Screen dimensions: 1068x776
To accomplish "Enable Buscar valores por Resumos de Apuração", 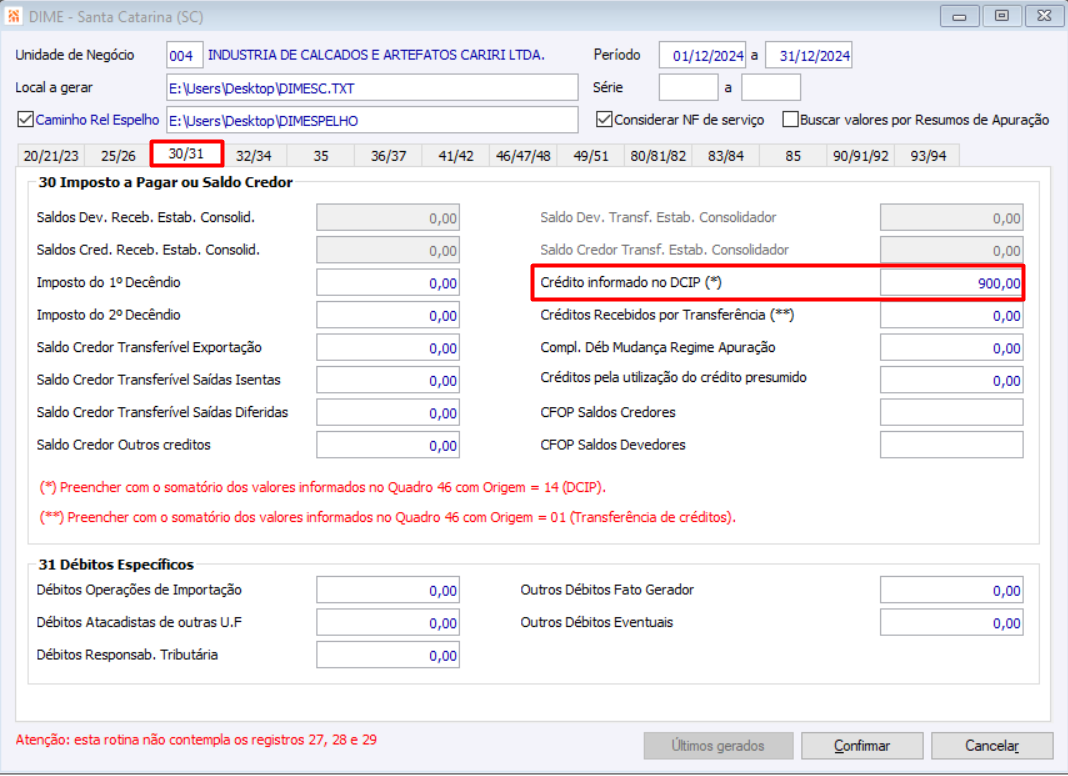I will click(790, 120).
